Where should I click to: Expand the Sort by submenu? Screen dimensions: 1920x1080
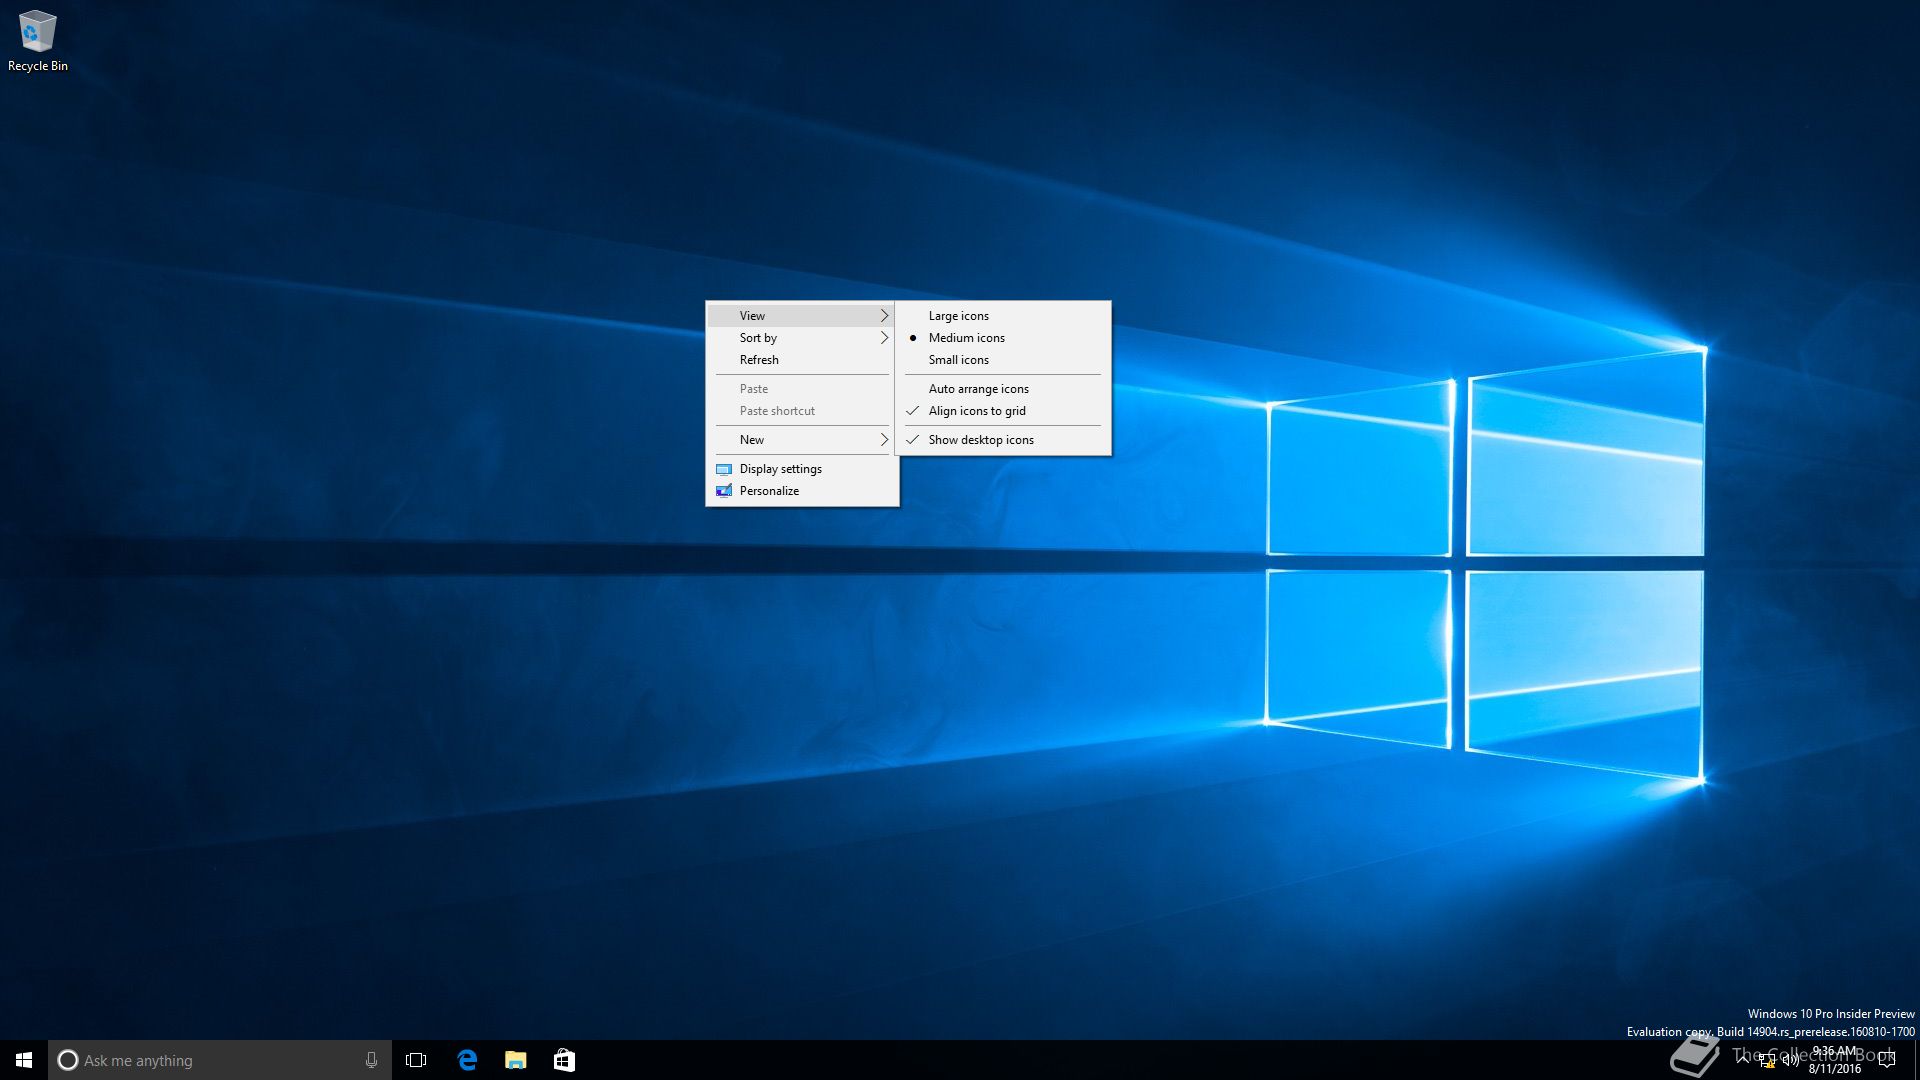pos(800,338)
